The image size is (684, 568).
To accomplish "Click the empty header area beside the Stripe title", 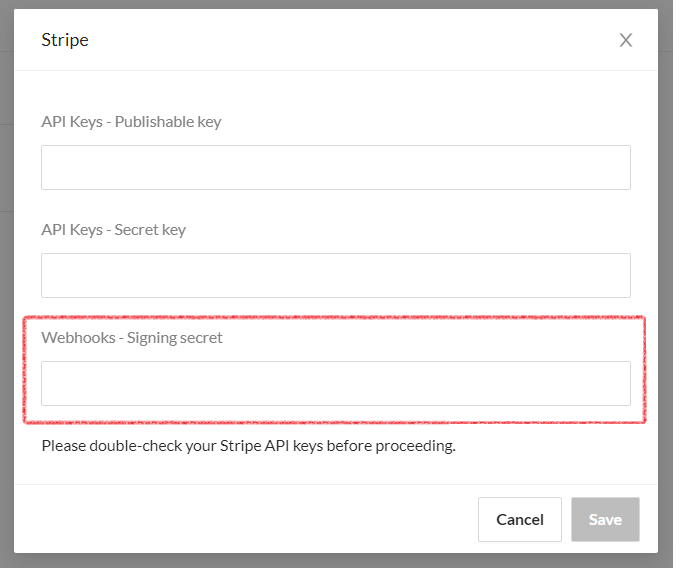I will point(349,40).
